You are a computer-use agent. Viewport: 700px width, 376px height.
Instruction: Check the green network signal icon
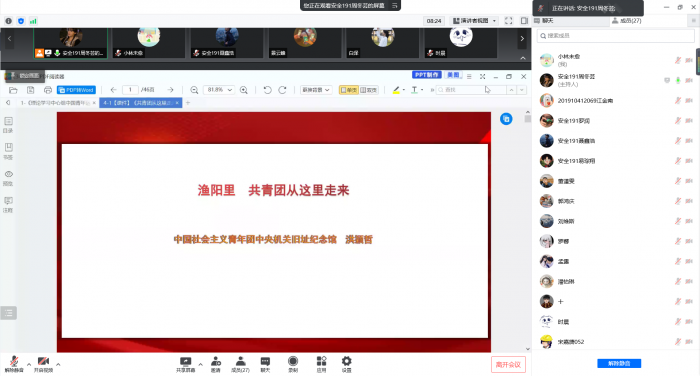(x=33, y=21)
